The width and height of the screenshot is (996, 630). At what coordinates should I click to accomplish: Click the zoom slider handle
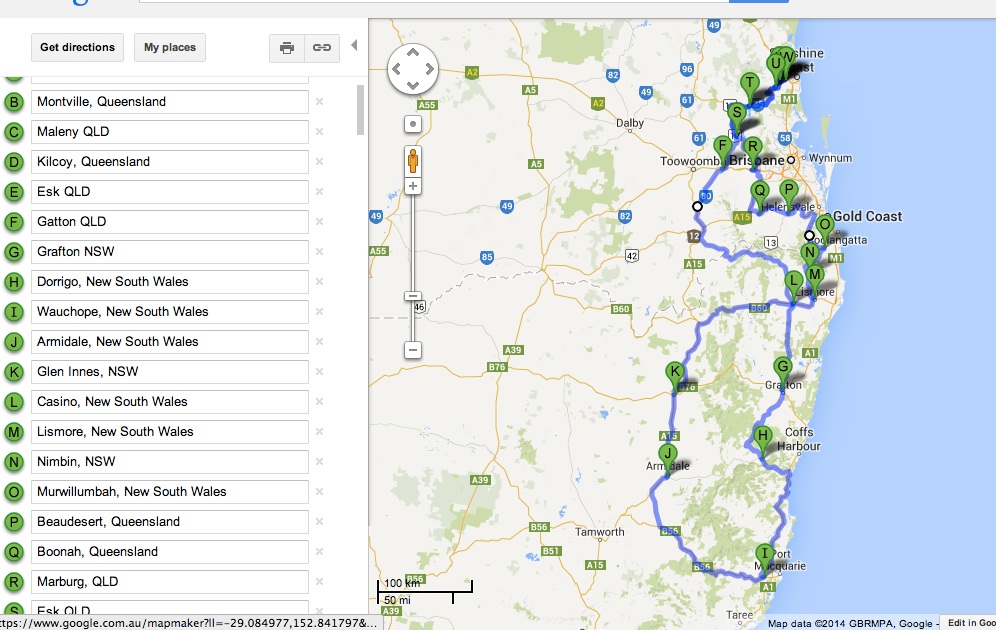coord(413,296)
